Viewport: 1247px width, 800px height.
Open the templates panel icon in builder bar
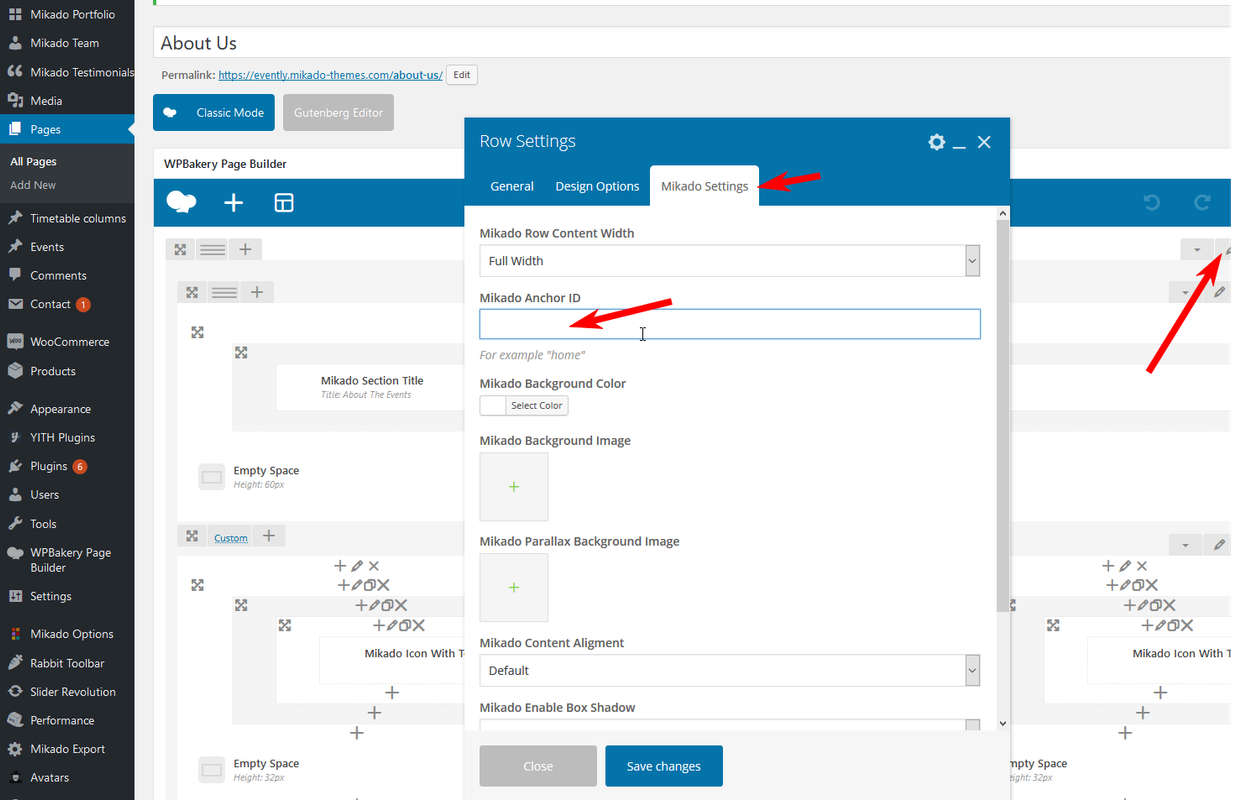click(x=284, y=203)
